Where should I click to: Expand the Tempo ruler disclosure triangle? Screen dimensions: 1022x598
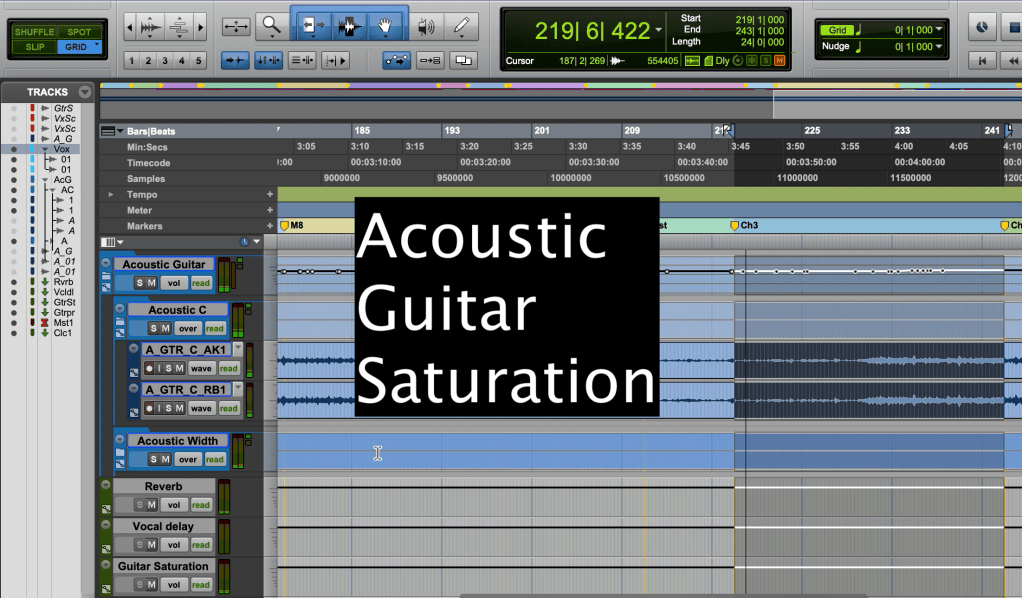(111, 194)
